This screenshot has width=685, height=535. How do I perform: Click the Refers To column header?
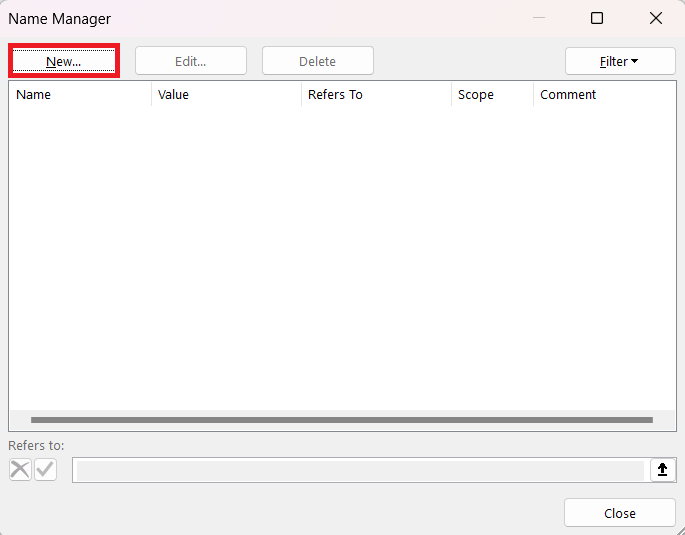pyautogui.click(x=376, y=94)
